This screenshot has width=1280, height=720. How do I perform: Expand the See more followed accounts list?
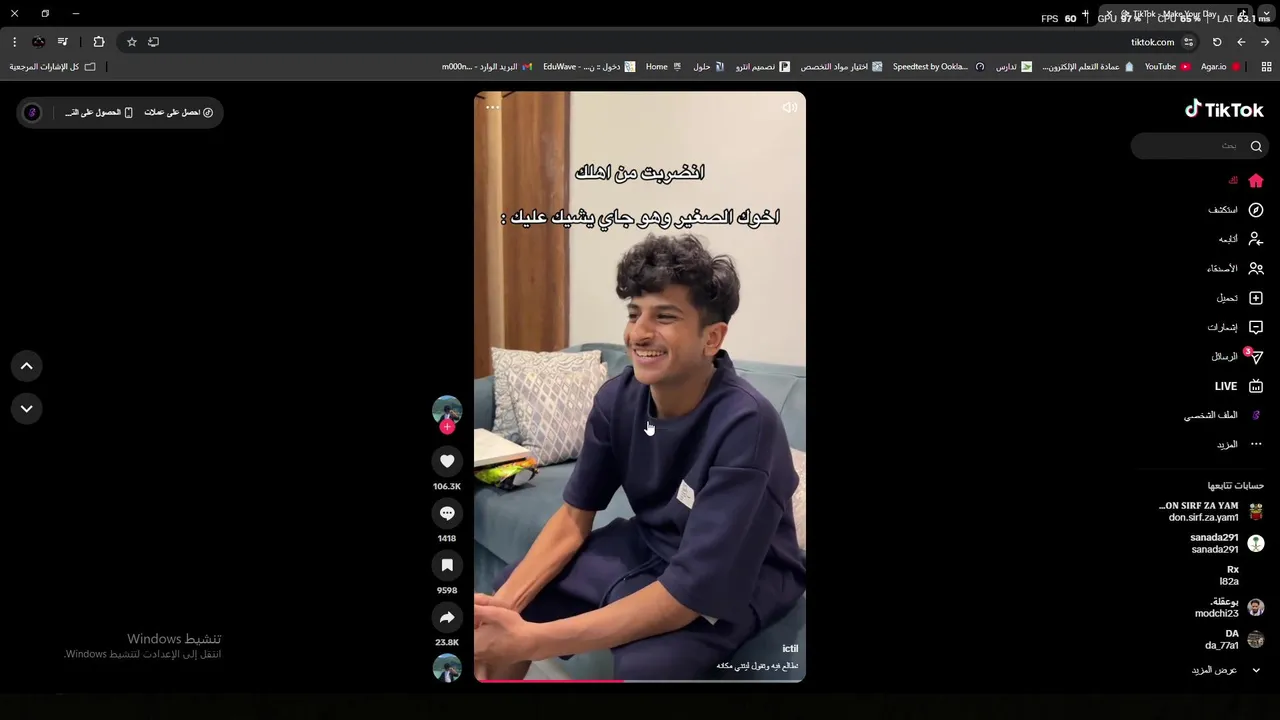(x=1227, y=670)
